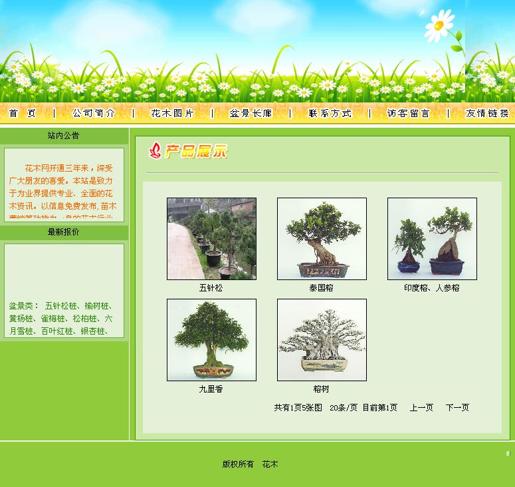The height and width of the screenshot is (487, 515).
Task: Go to previous page via 上一页
Action: point(421,407)
